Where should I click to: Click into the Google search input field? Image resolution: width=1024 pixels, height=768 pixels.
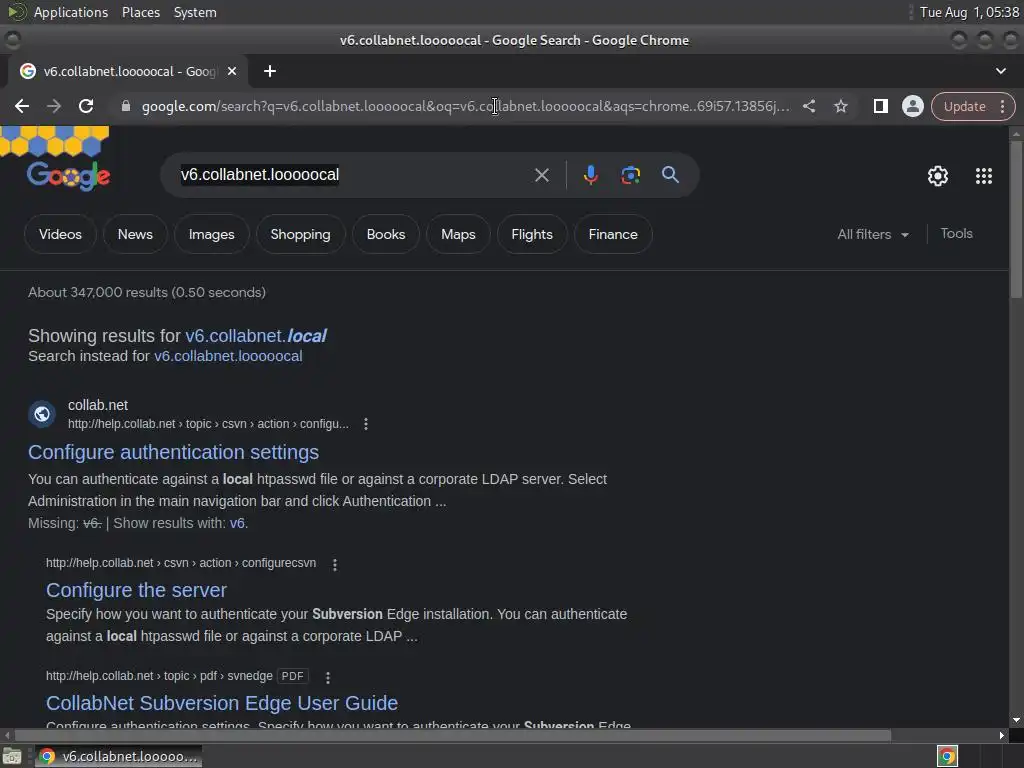(x=353, y=175)
